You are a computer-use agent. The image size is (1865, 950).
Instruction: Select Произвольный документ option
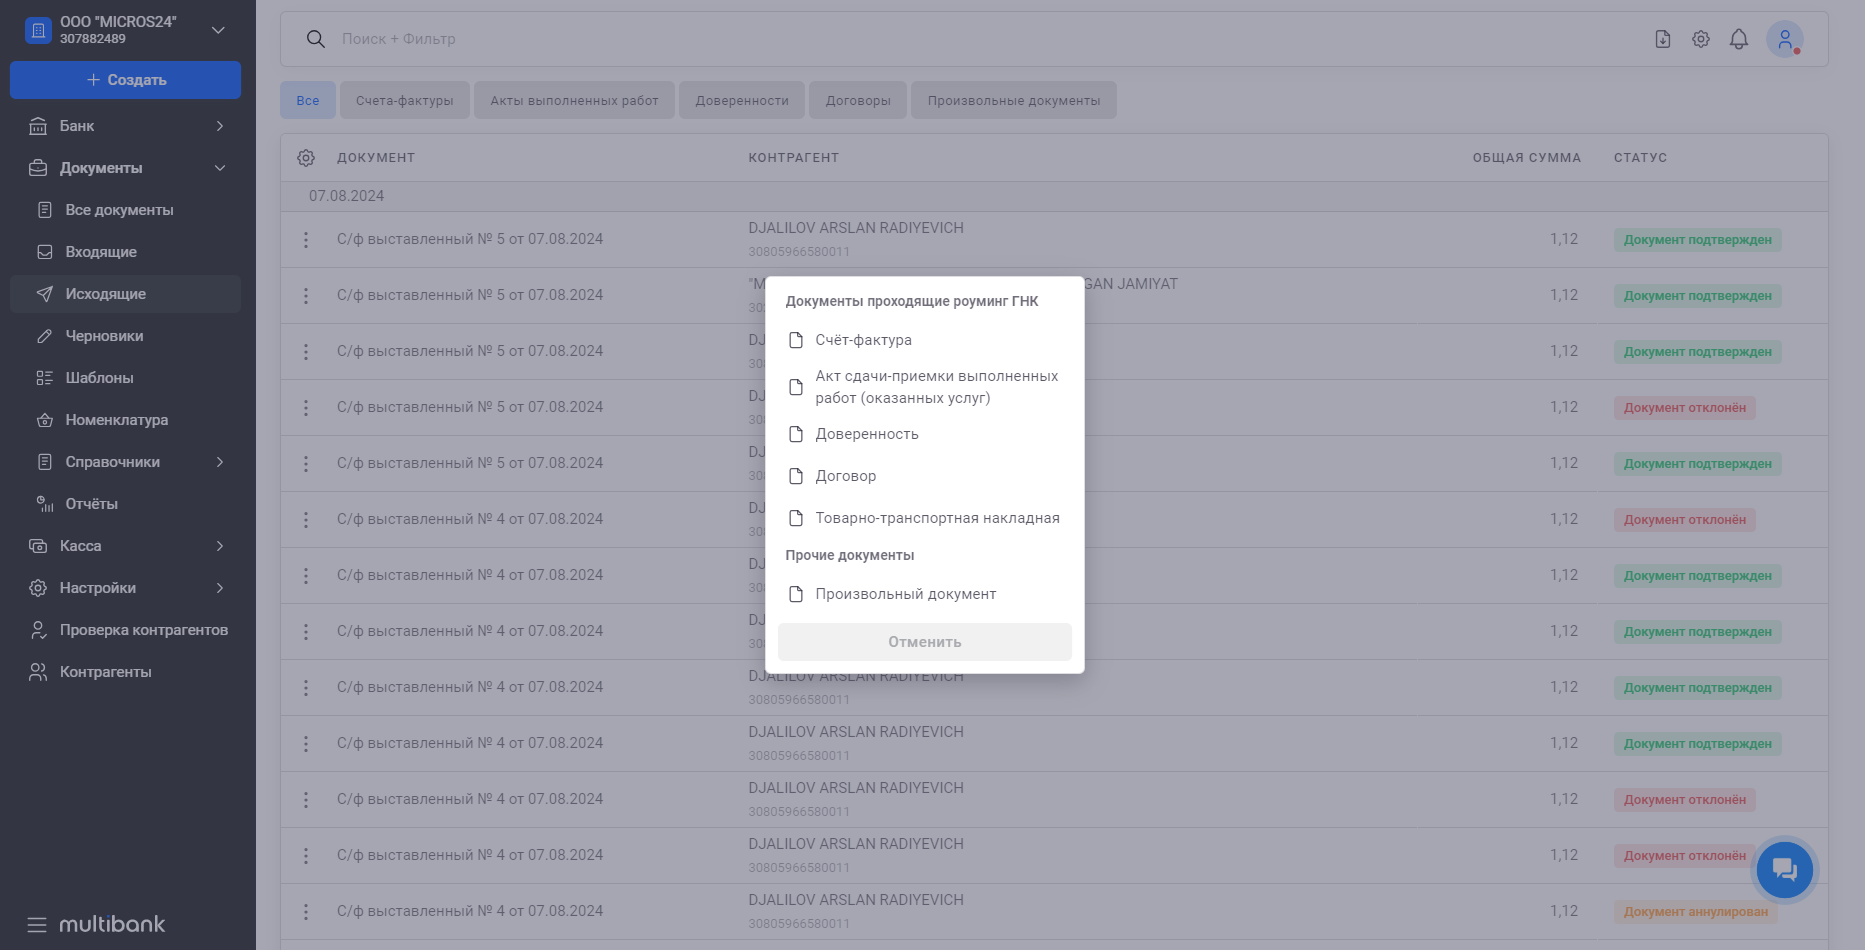pyautogui.click(x=905, y=594)
